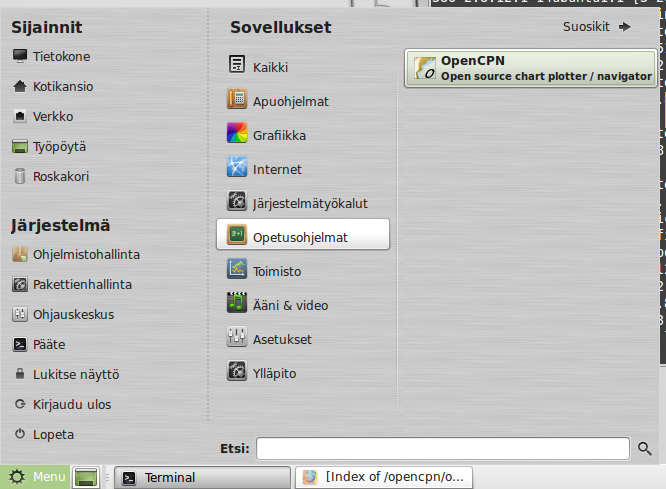Open the Pääte terminal icon
Screen dimensions: 666x489
pyautogui.click(x=20, y=344)
